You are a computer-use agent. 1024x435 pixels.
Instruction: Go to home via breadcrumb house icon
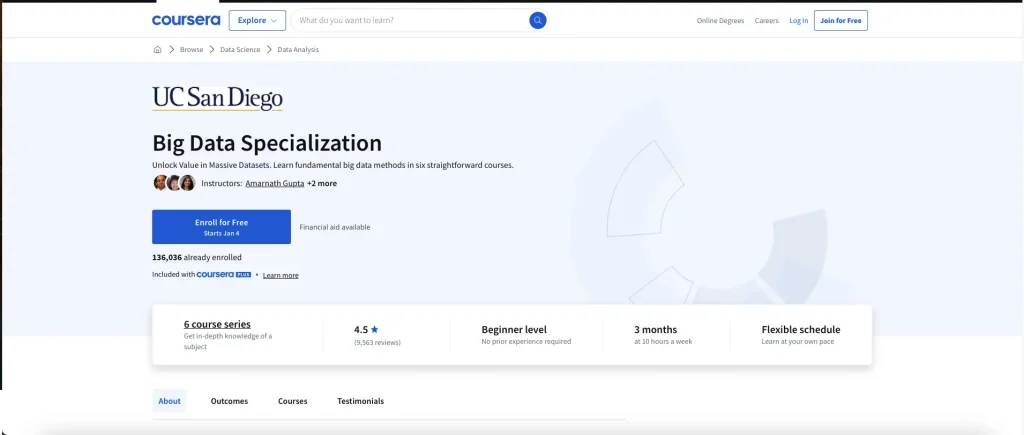tap(157, 50)
